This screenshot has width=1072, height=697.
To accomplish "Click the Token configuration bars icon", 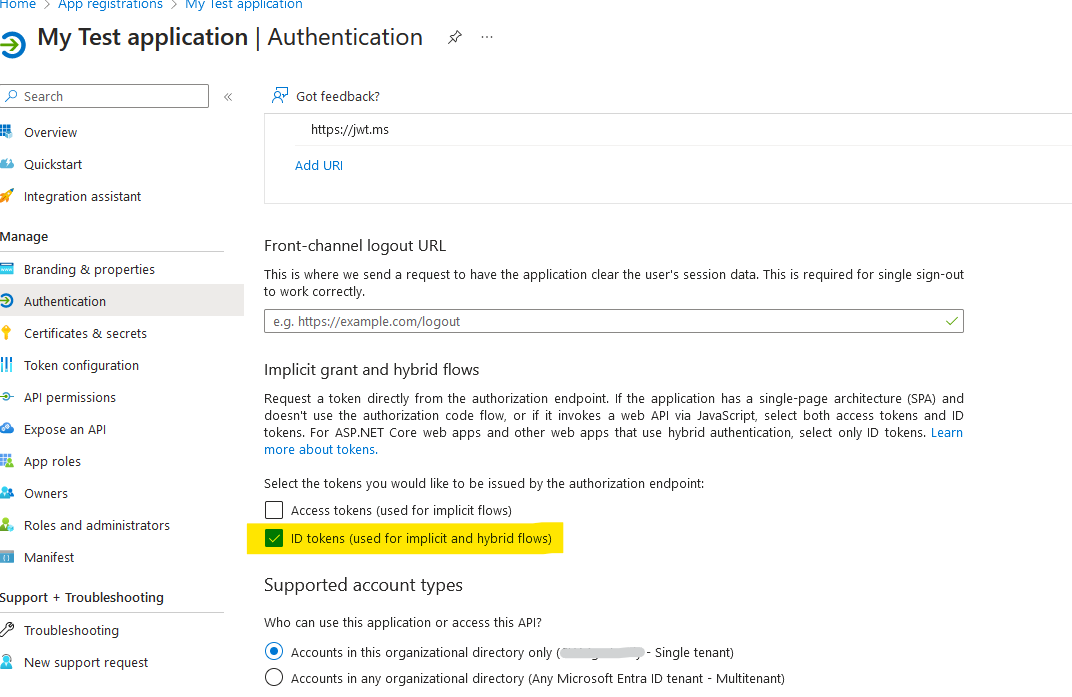I will [6, 365].
